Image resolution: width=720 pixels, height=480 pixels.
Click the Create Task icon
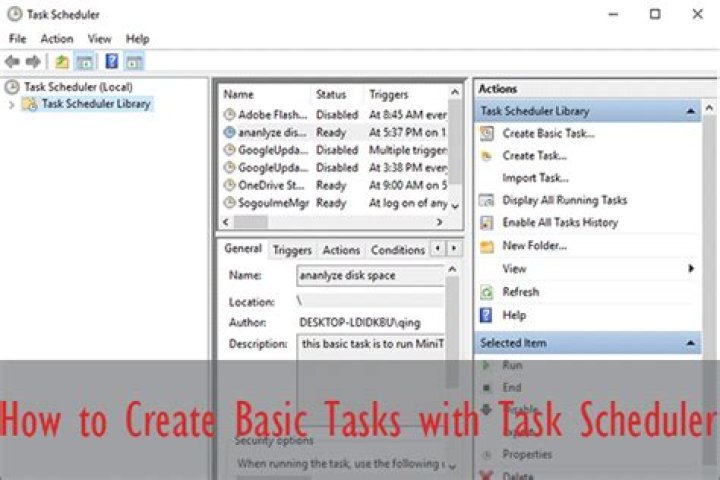point(486,156)
